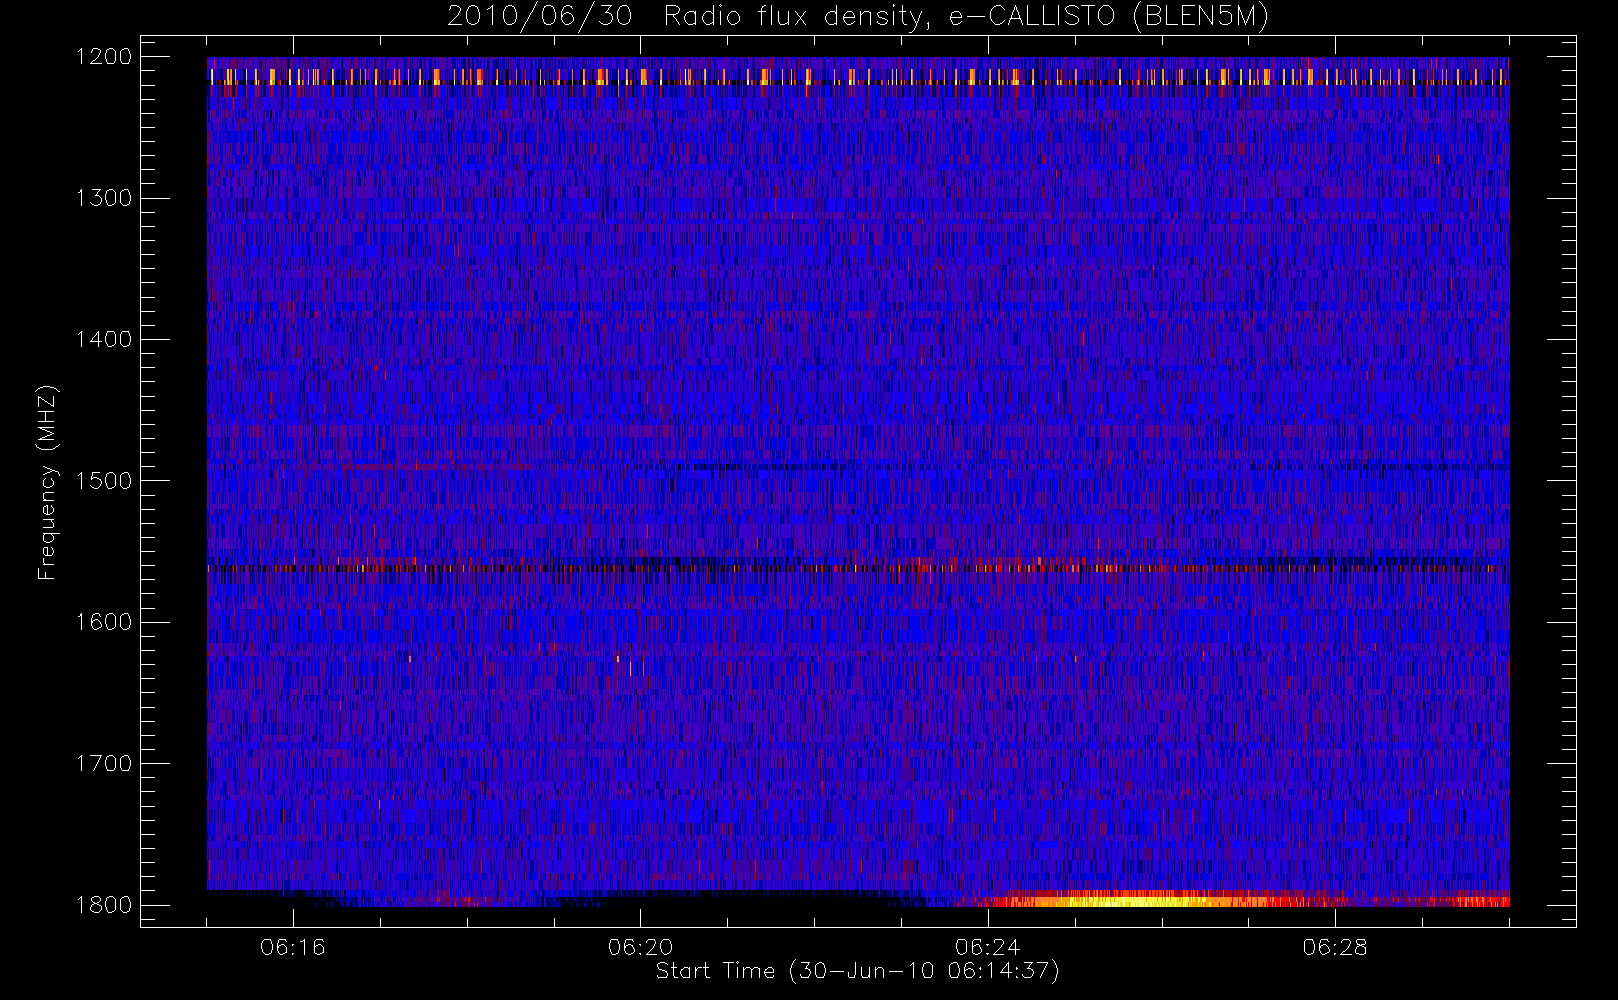Select the 'Frequency (MHz)' axis label
This screenshot has height=1000, width=1618.
(x=47, y=482)
